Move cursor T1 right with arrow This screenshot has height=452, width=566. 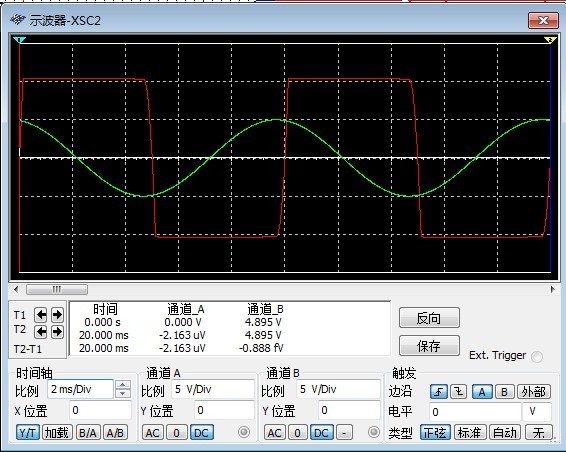(x=57, y=315)
